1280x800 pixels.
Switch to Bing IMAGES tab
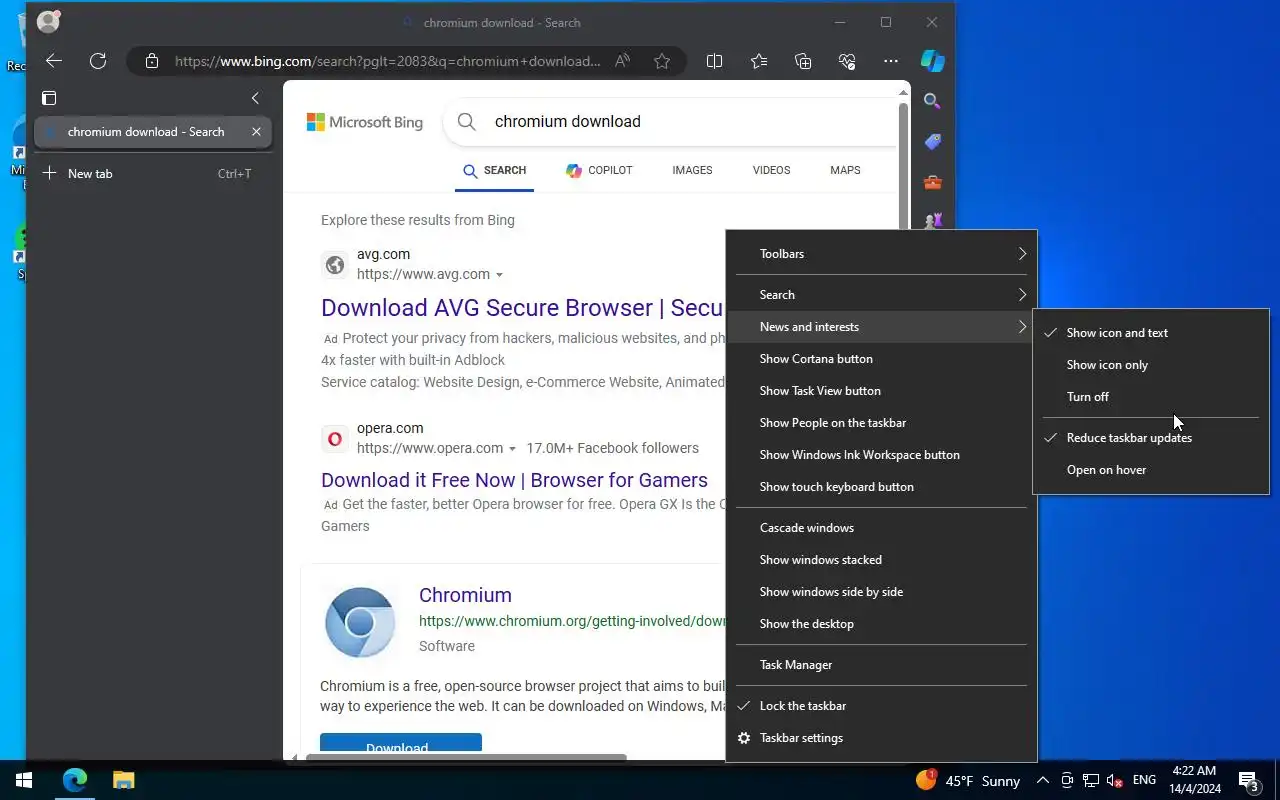pyautogui.click(x=692, y=171)
